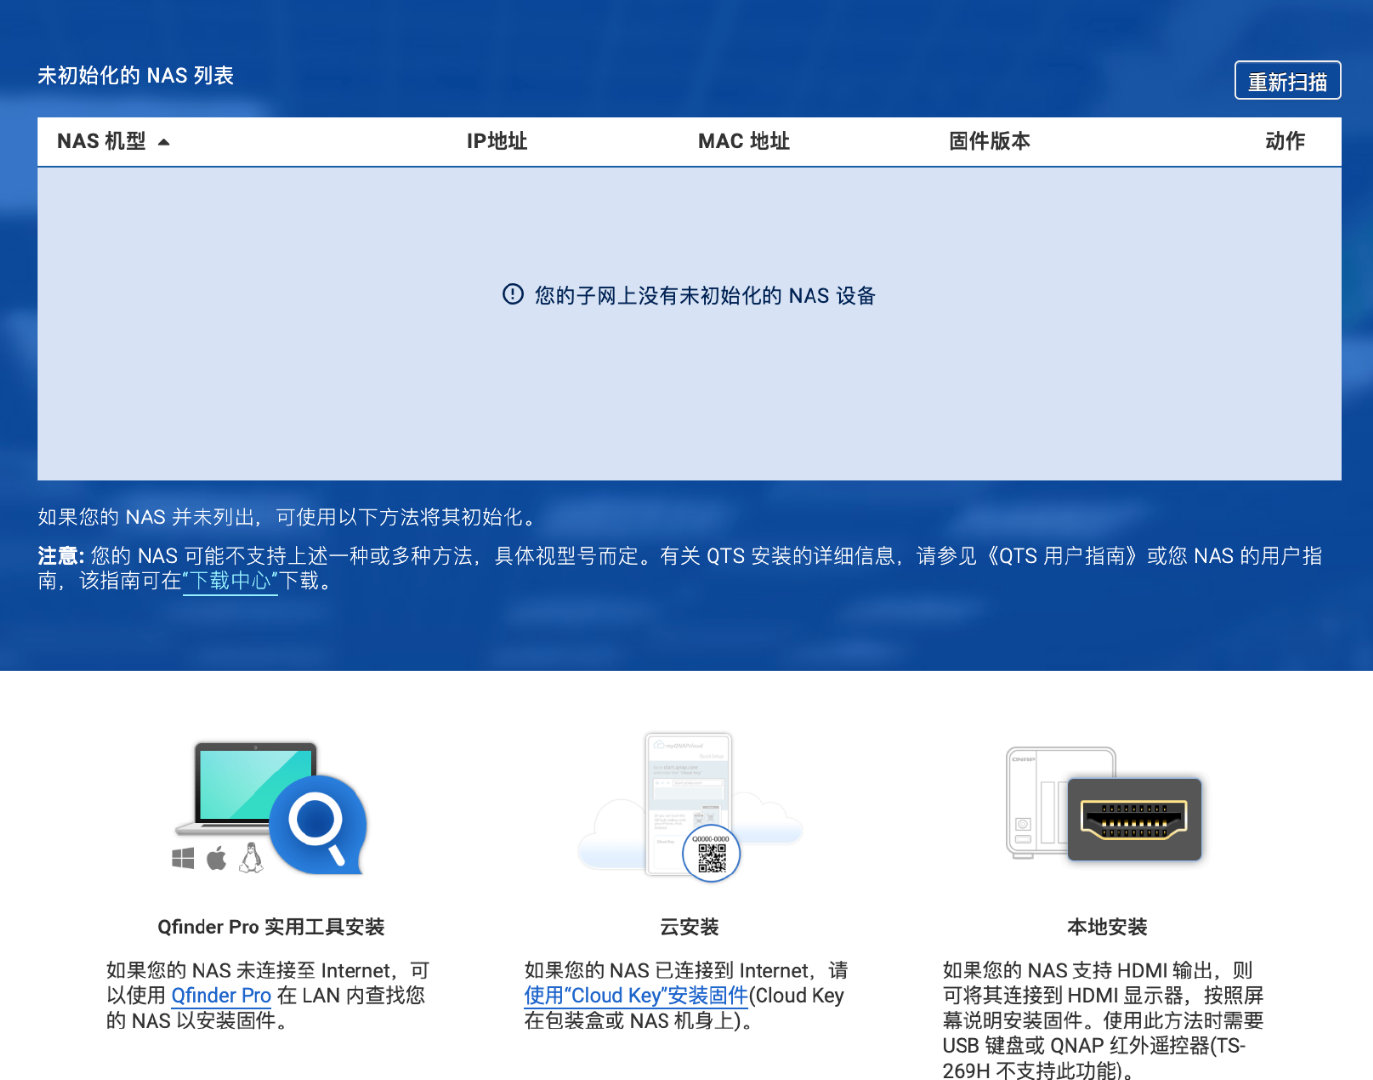Select the MAC 地址 column header
The image size is (1373, 1080).
pos(744,141)
